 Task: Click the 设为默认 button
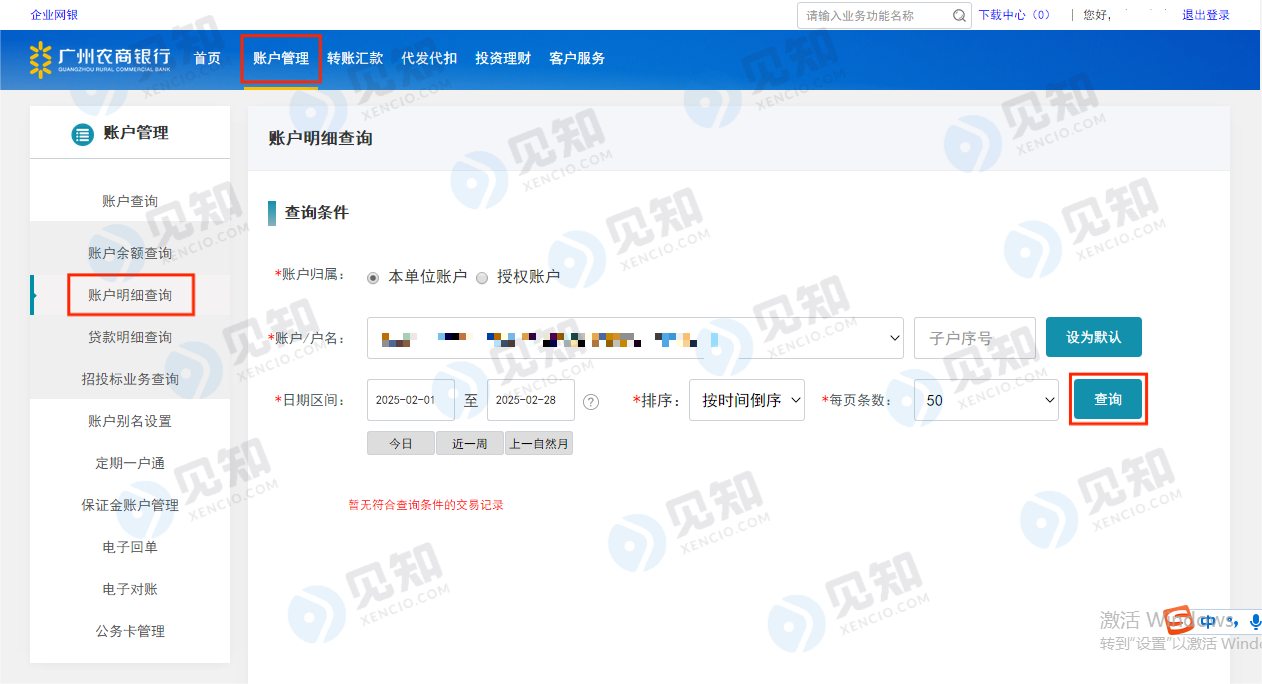click(x=1093, y=337)
